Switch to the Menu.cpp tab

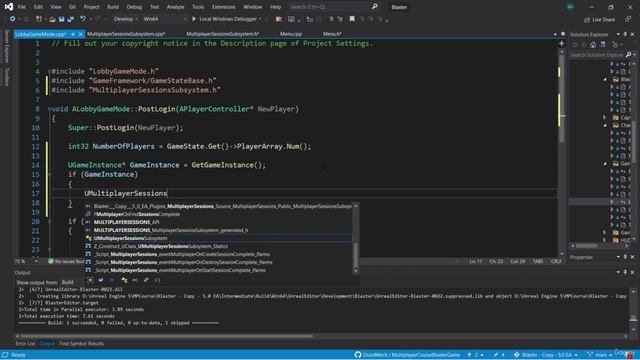coord(291,34)
